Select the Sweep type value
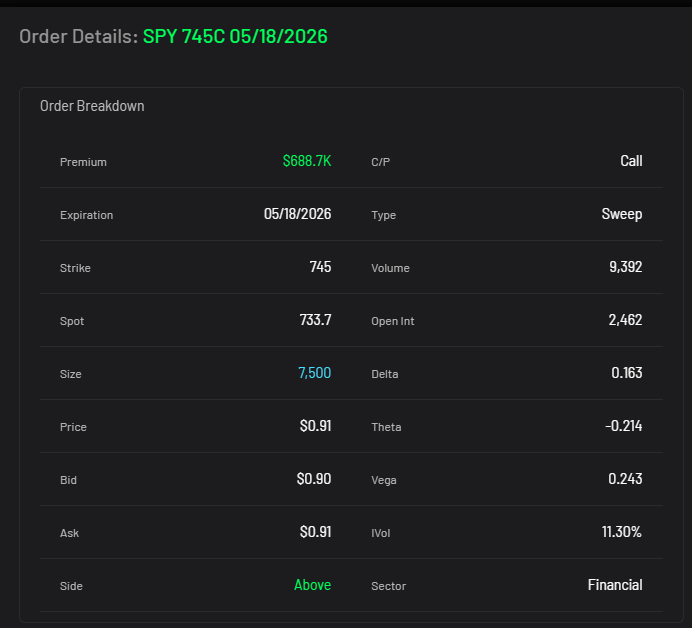Viewport: 692px width, 628px height. [x=622, y=214]
